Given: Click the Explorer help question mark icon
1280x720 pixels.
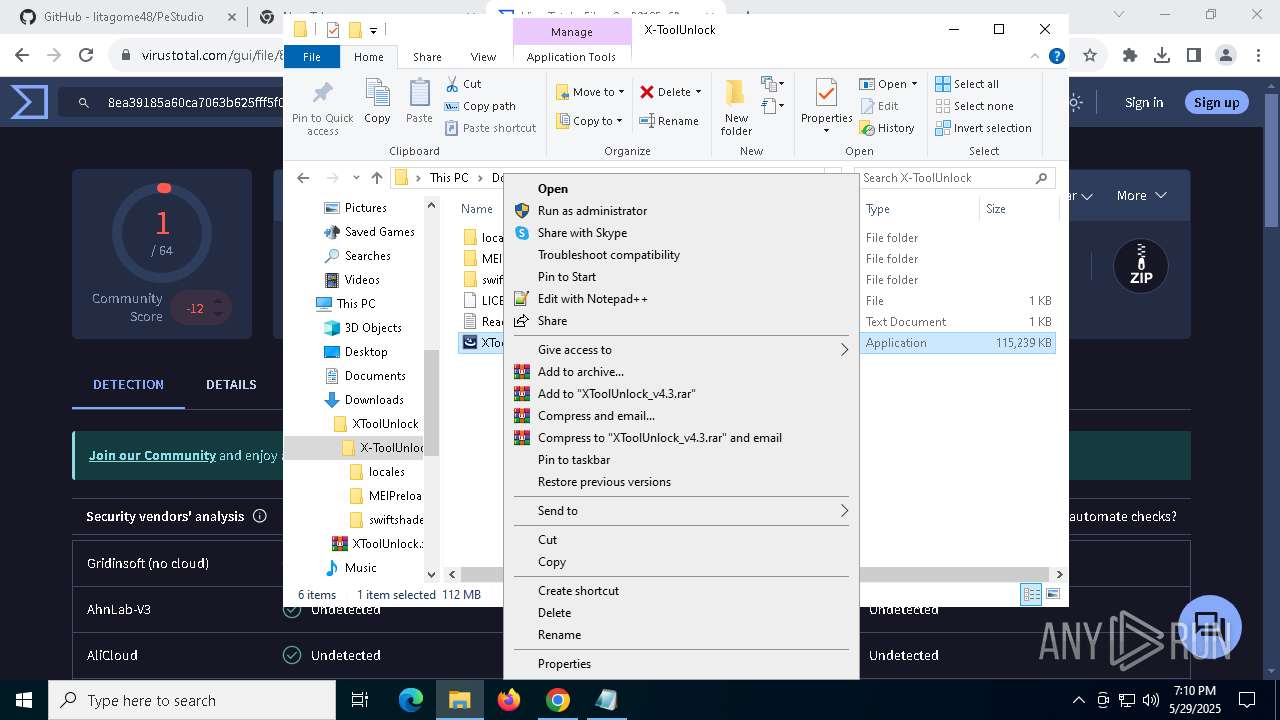Looking at the screenshot, I should pyautogui.click(x=1056, y=57).
